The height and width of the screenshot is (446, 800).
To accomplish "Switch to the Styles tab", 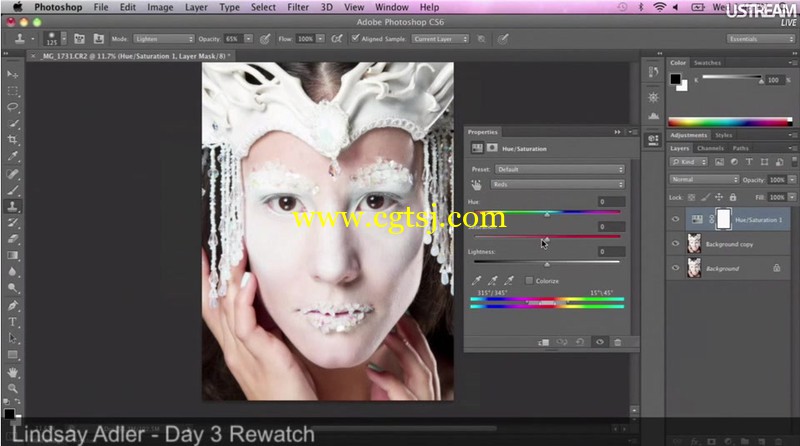I will (723, 135).
